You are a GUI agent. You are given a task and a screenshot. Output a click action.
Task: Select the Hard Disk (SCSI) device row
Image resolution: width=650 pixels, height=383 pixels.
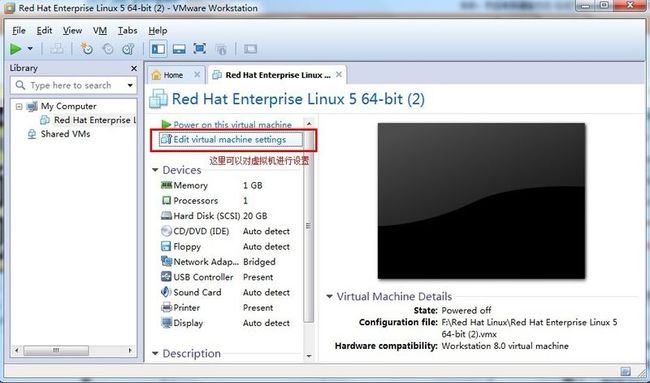(227, 216)
